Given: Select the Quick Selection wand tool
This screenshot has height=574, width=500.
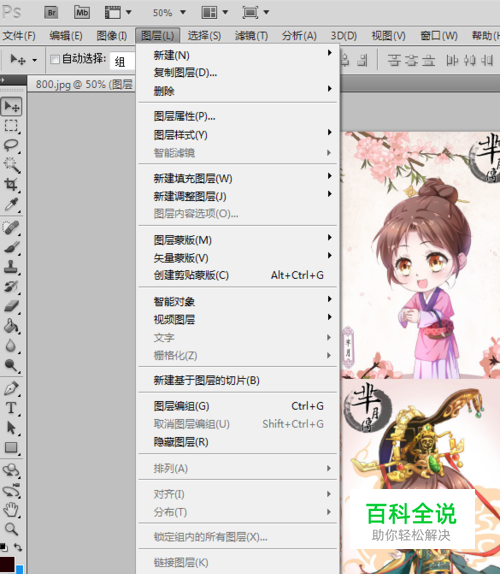Looking at the screenshot, I should (x=11, y=165).
